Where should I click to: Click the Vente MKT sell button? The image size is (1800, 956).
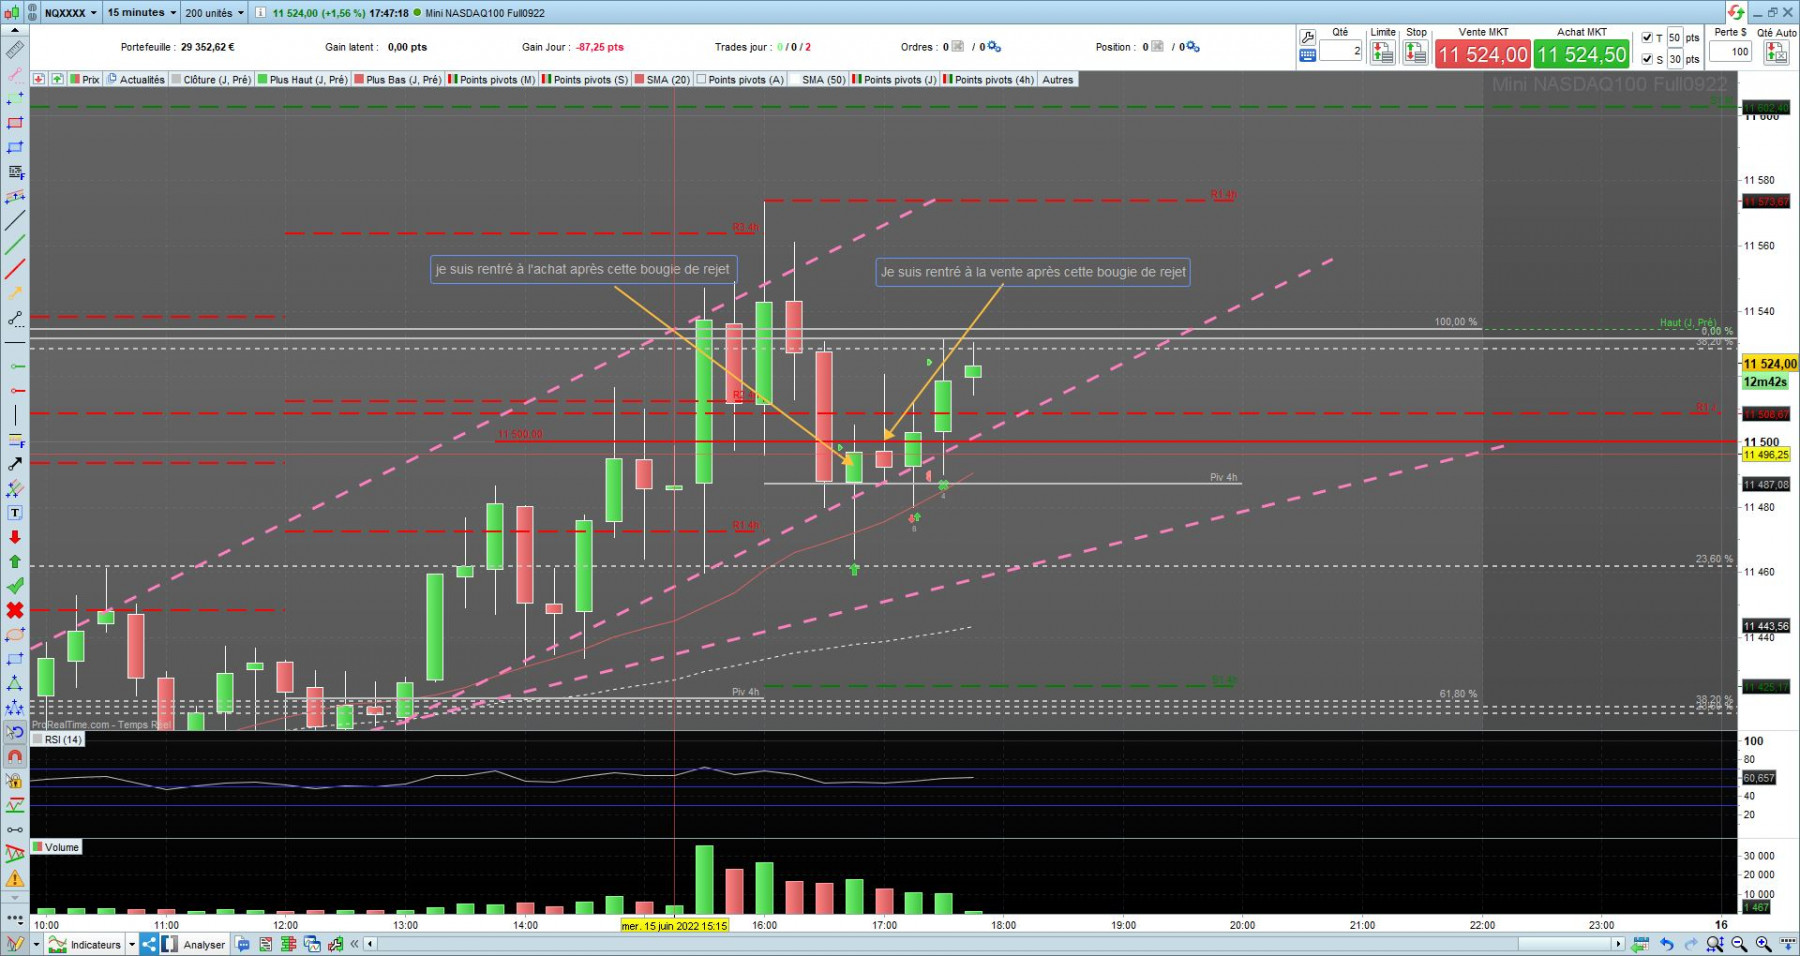click(x=1483, y=54)
